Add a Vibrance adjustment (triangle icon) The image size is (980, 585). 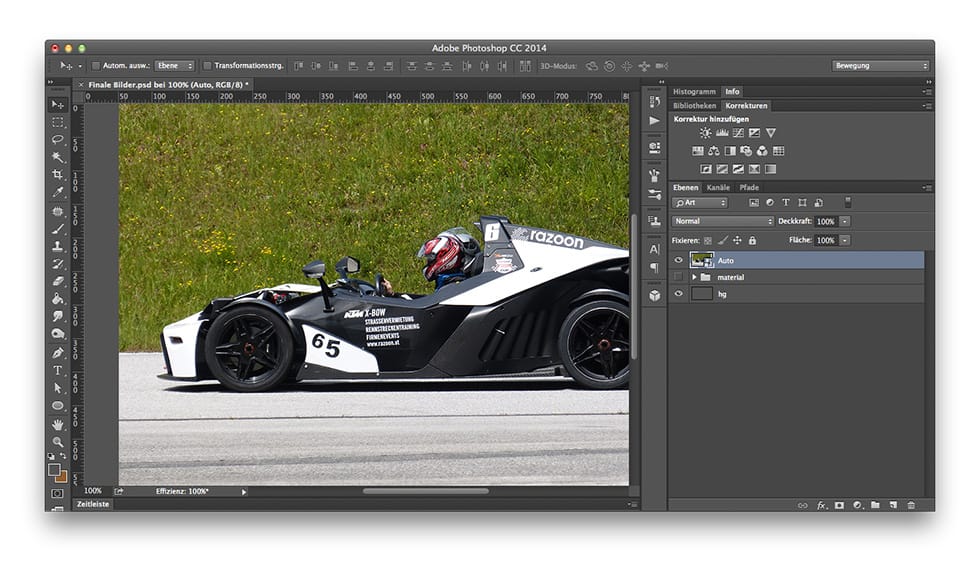(771, 132)
